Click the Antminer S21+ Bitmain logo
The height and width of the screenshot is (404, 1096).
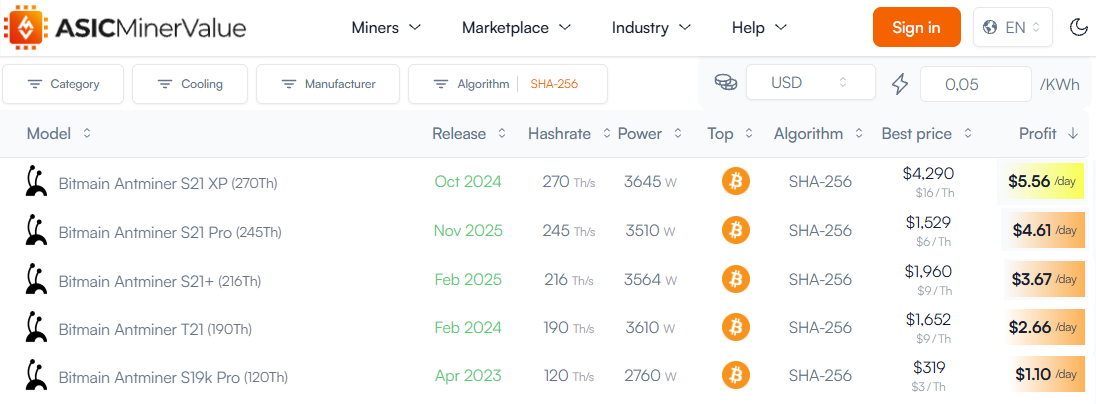tap(35, 279)
